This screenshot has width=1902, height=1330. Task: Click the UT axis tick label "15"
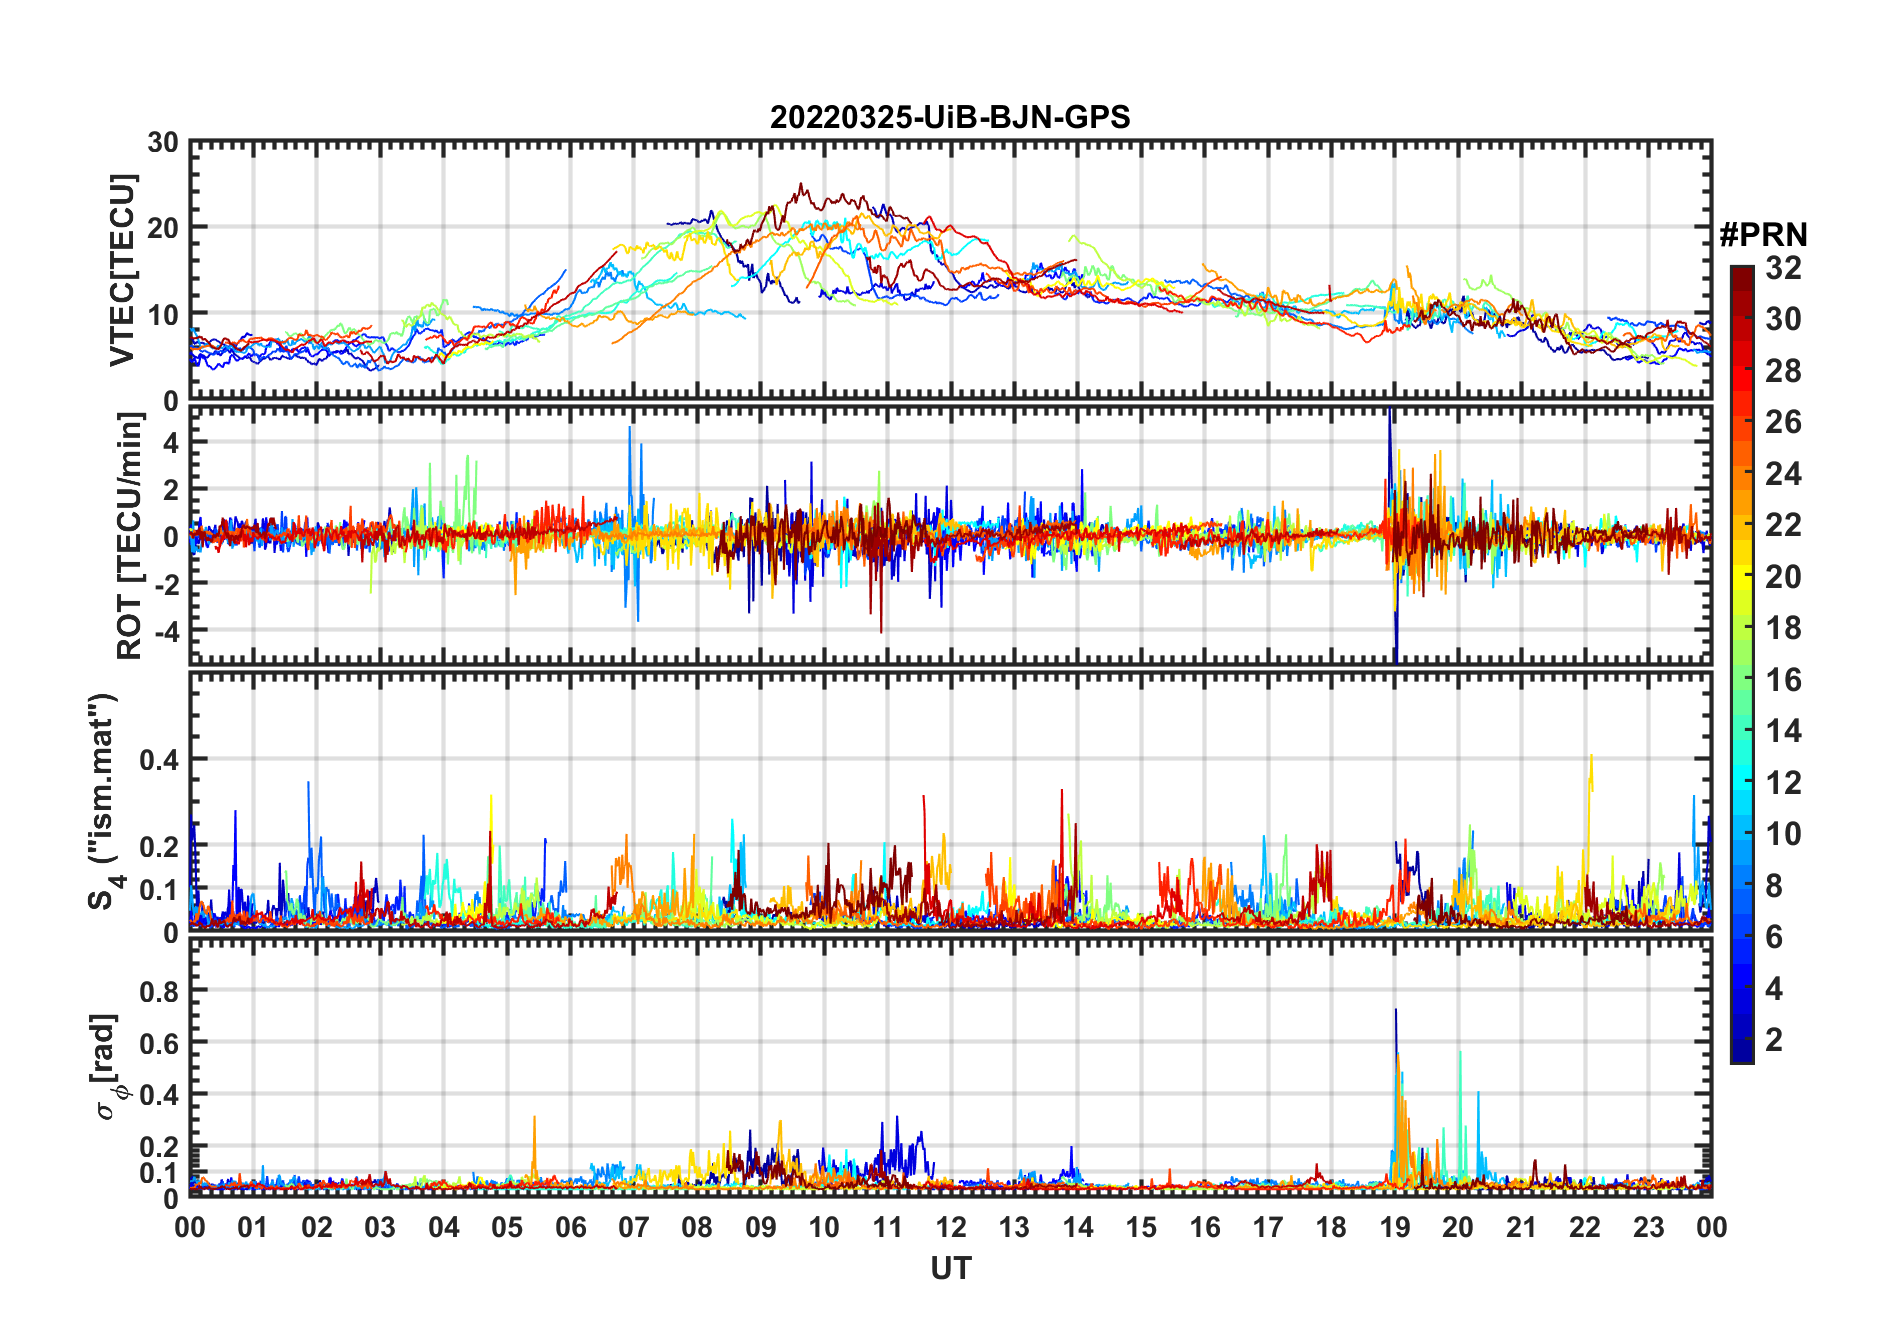(x=1141, y=1227)
